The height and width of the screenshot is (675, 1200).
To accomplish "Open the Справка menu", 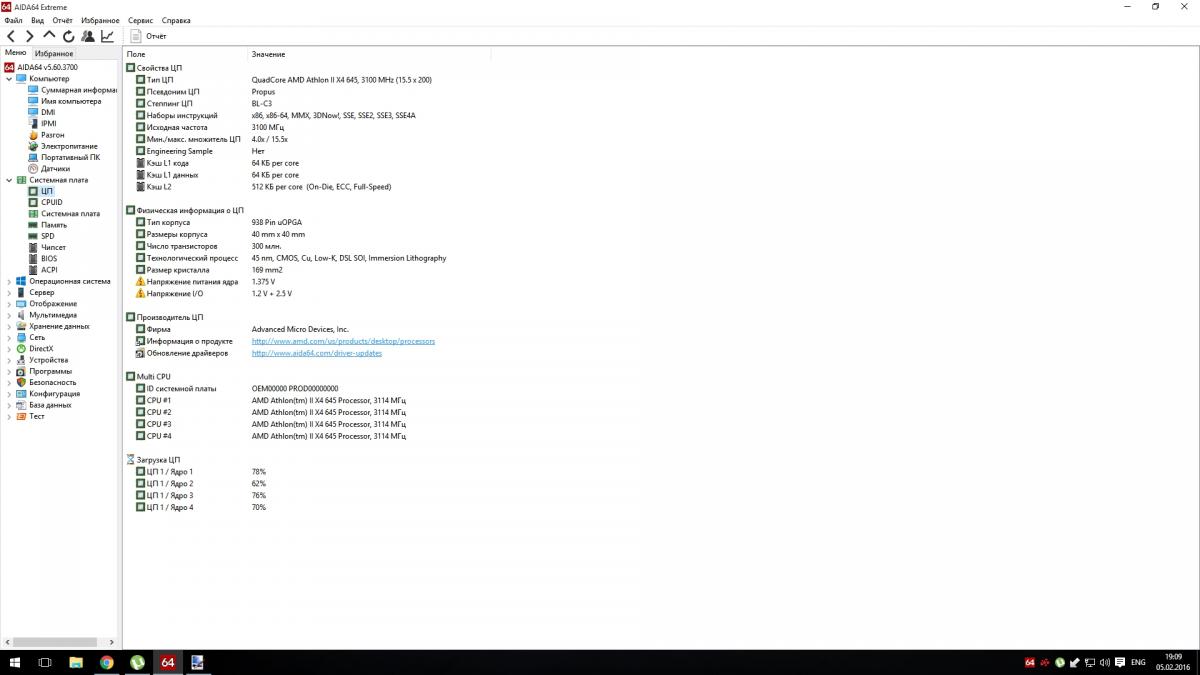I will coord(176,20).
